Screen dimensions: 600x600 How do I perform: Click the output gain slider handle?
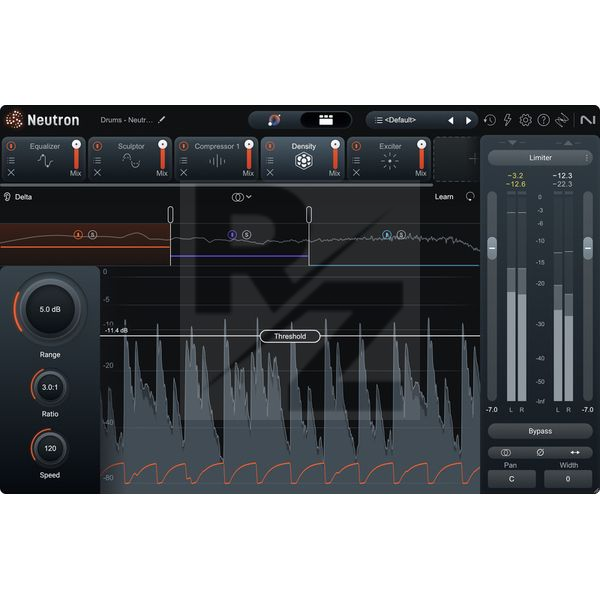point(588,248)
